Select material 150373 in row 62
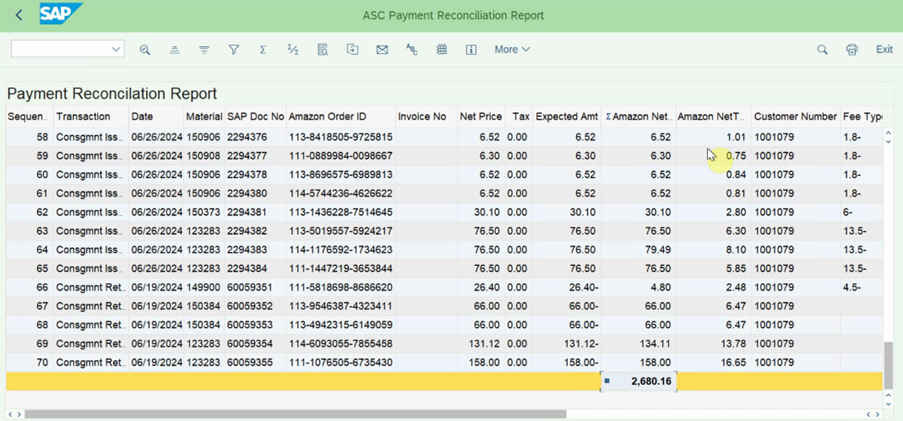The image size is (903, 421). point(204,212)
